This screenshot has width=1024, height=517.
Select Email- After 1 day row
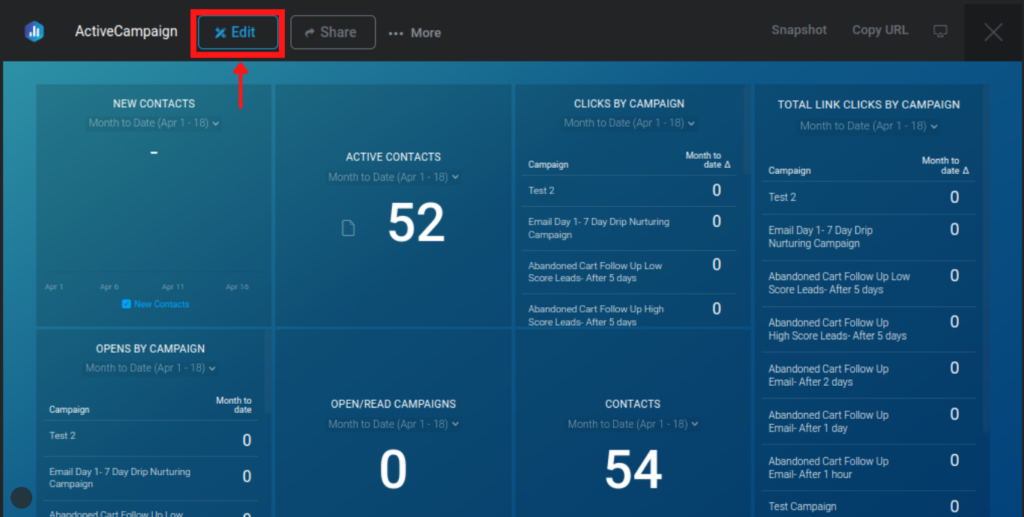(x=869, y=422)
